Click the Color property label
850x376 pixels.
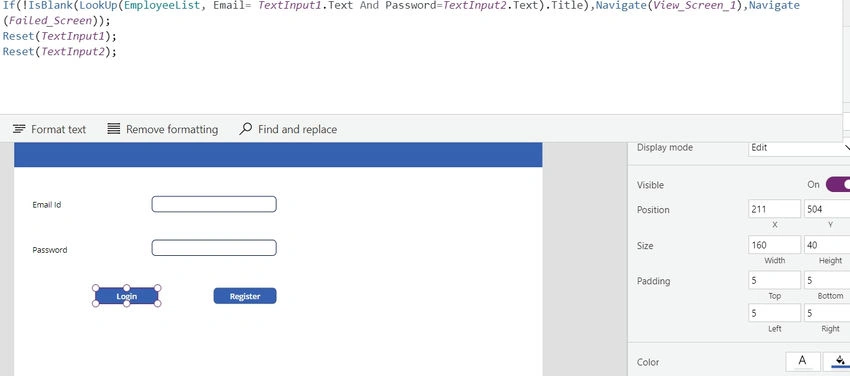(x=648, y=362)
